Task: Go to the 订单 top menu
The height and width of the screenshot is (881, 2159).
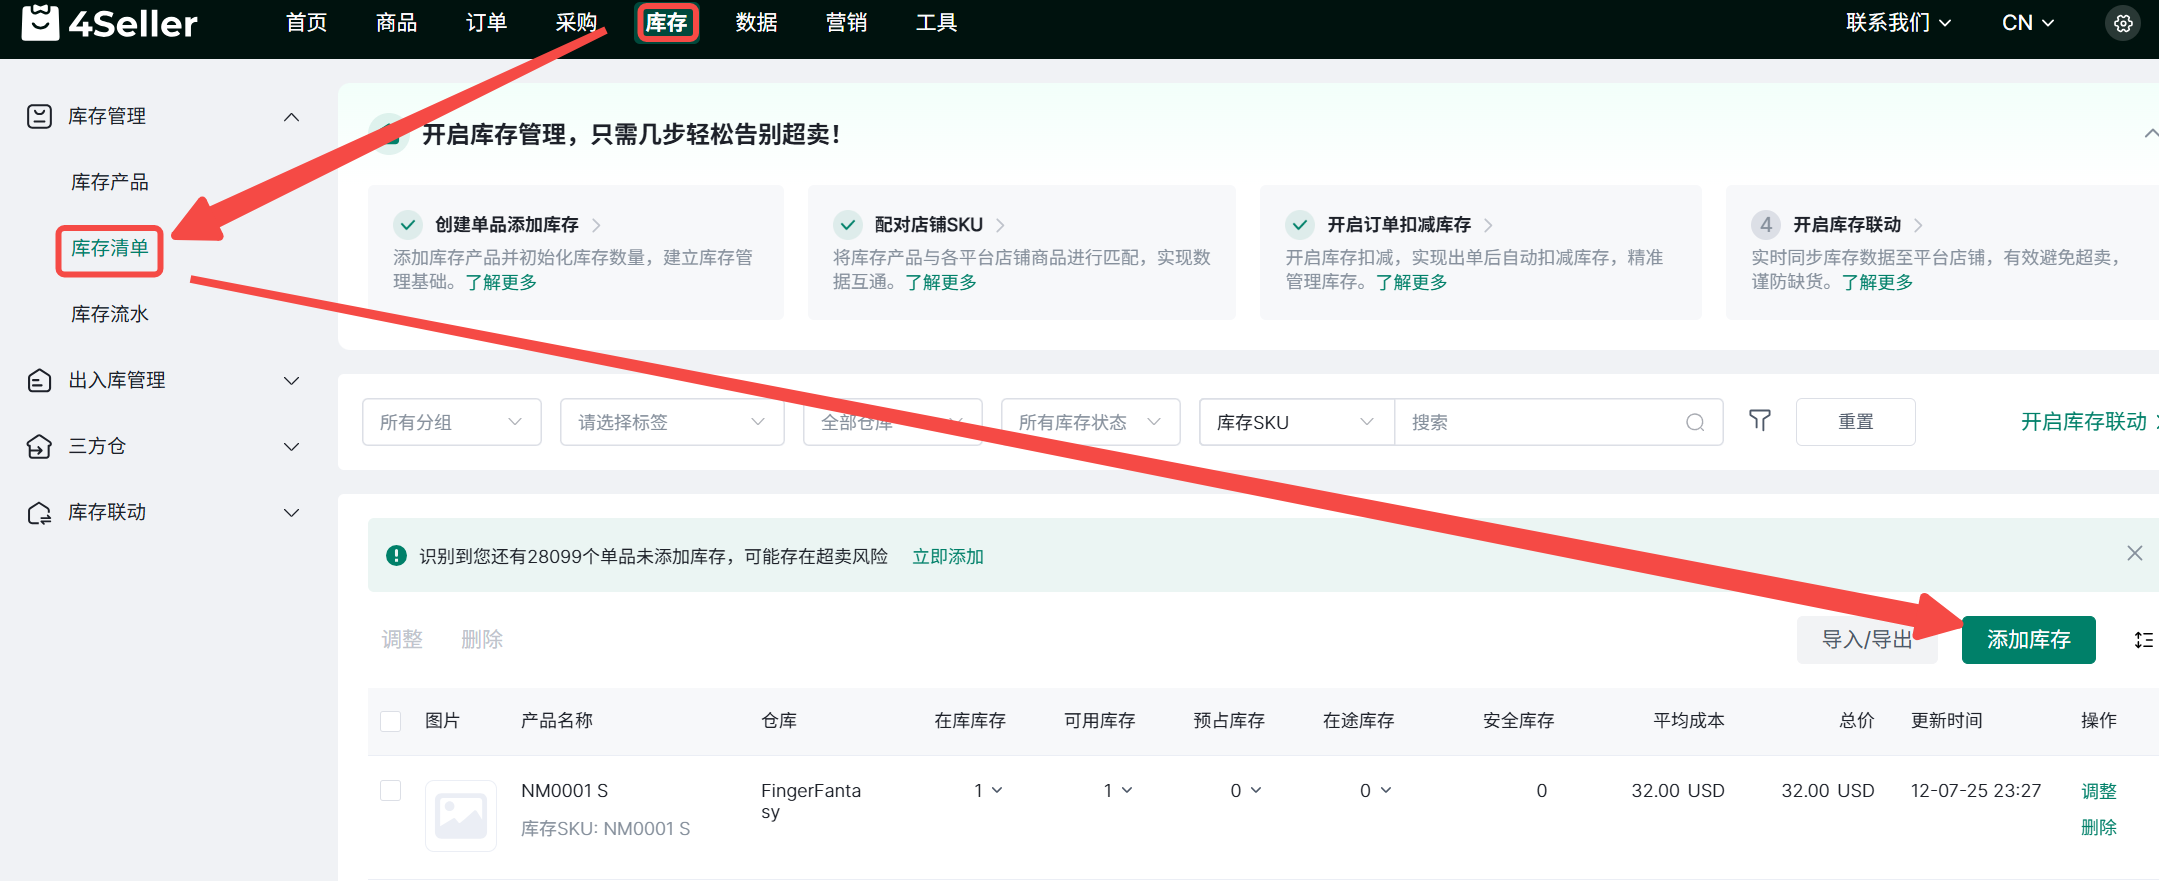Action: coord(486,23)
